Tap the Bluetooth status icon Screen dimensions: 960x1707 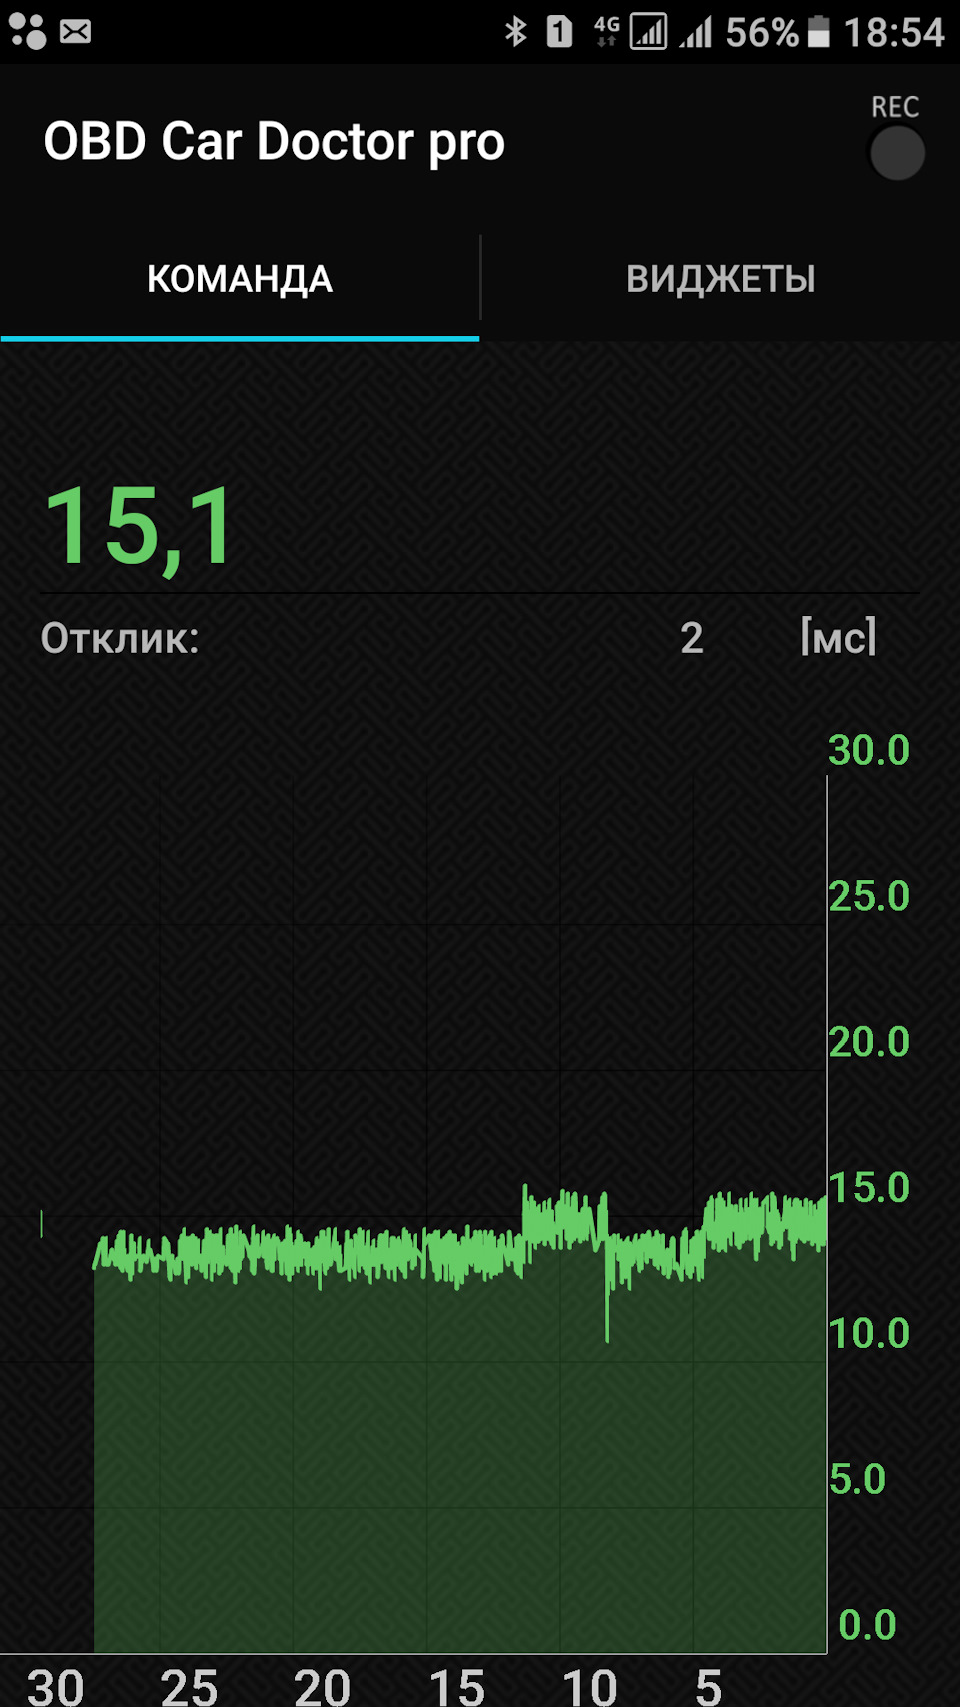click(516, 32)
